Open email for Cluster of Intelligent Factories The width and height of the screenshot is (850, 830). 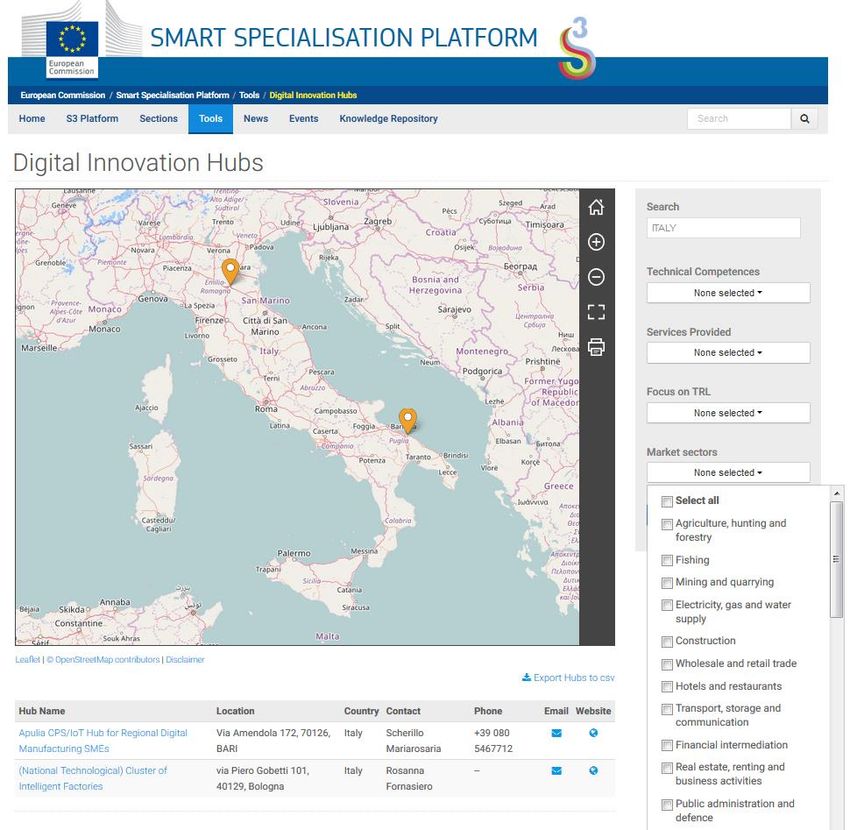[x=556, y=771]
